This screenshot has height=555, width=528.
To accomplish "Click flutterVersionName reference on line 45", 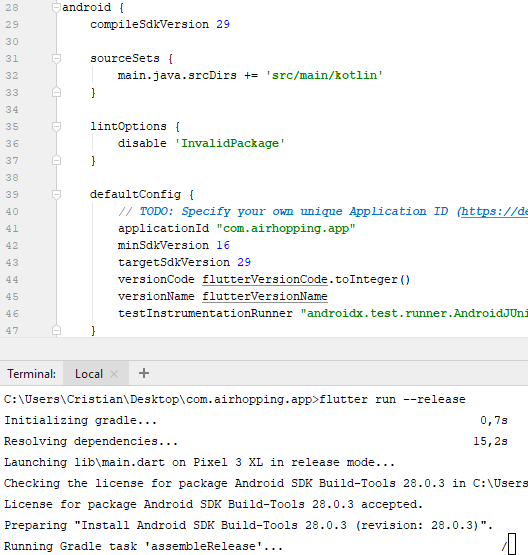I will pos(265,296).
